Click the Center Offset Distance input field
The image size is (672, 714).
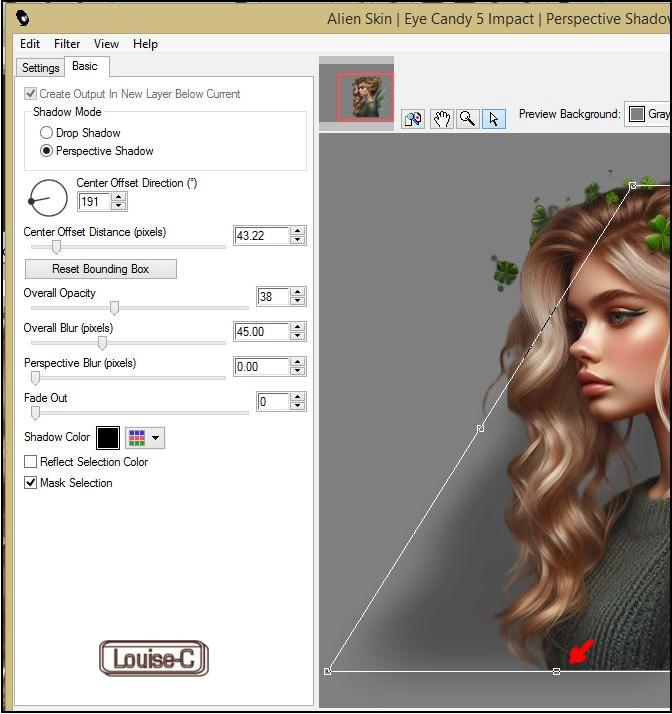pyautogui.click(x=262, y=235)
